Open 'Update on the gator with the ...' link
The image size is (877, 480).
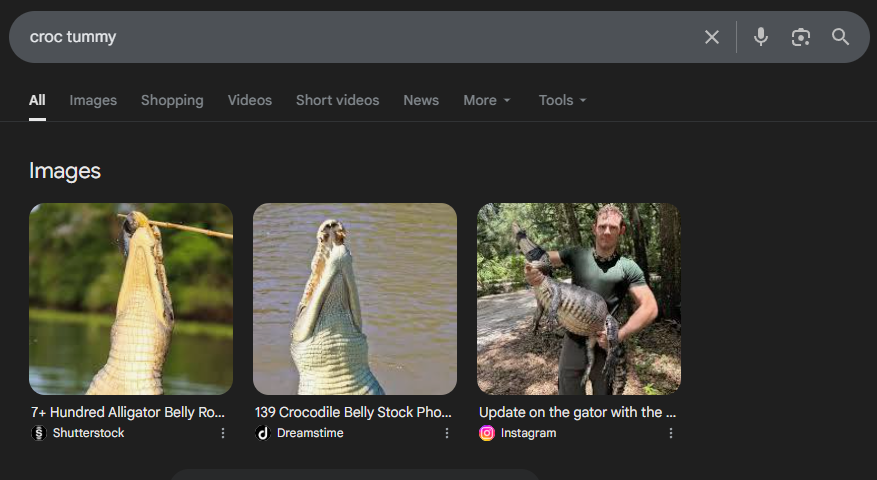point(577,412)
